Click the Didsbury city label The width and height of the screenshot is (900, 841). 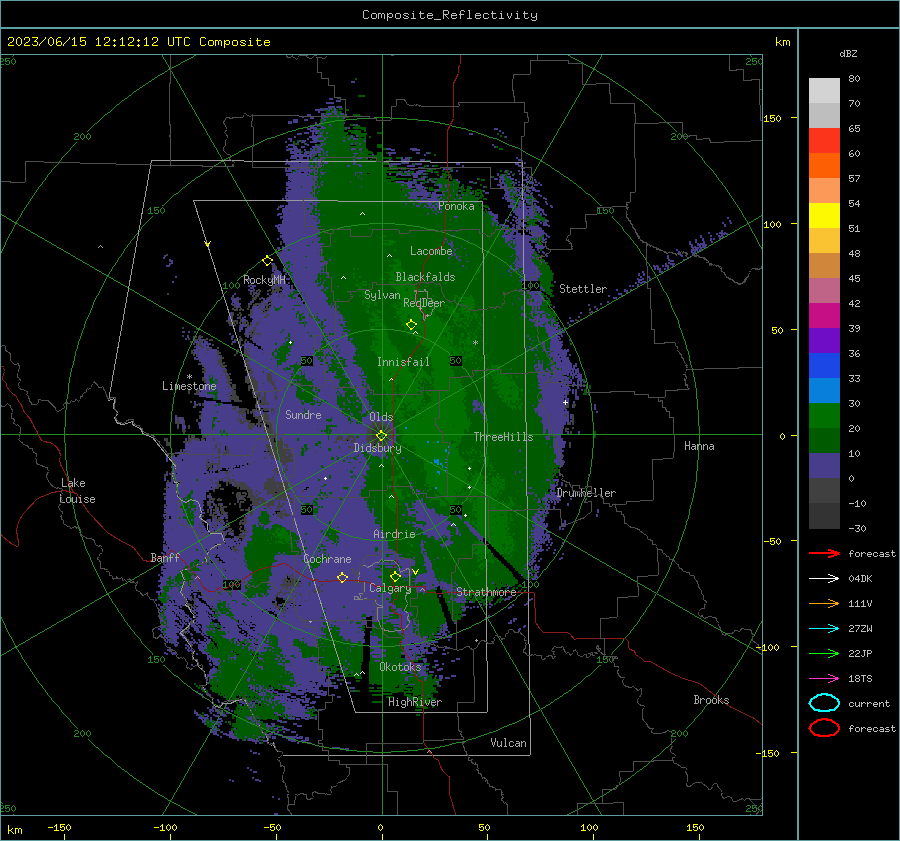click(377, 448)
